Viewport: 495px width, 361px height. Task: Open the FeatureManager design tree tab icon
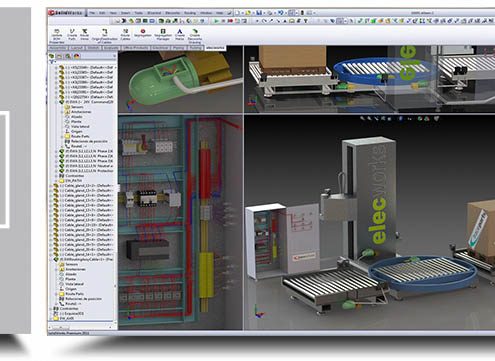pyautogui.click(x=52, y=56)
